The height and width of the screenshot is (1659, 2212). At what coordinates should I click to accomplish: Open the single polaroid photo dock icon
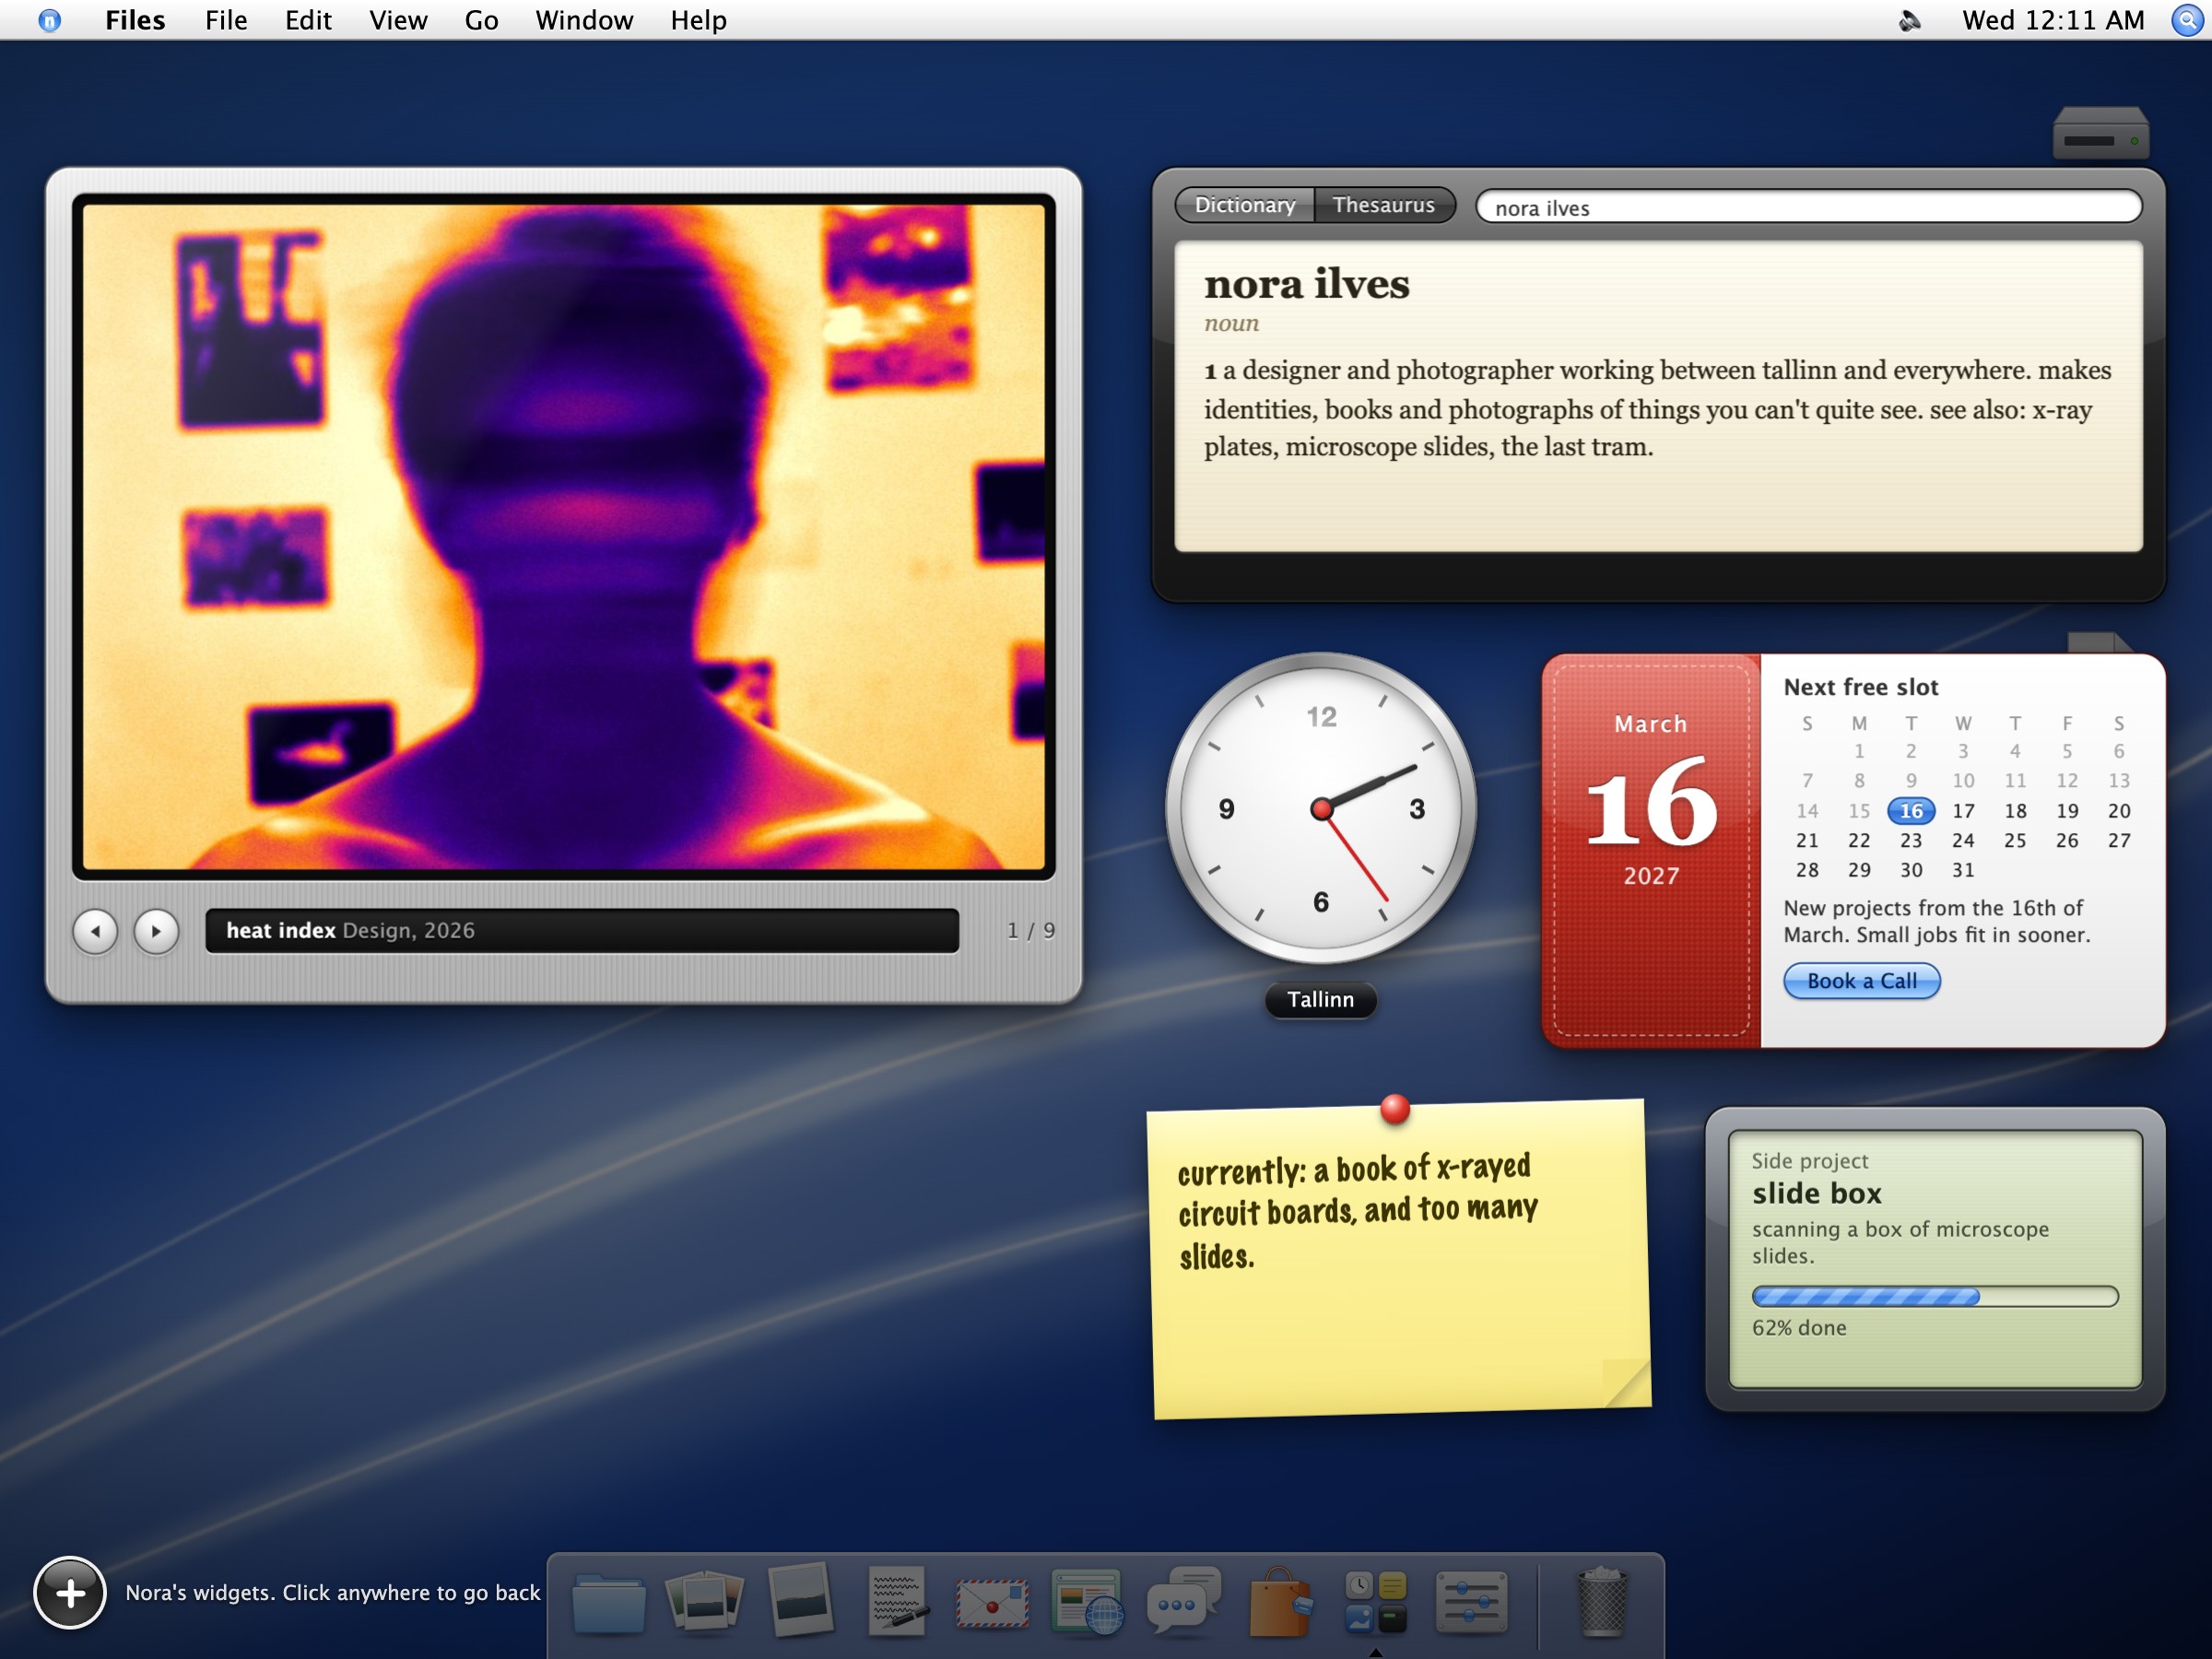802,1600
